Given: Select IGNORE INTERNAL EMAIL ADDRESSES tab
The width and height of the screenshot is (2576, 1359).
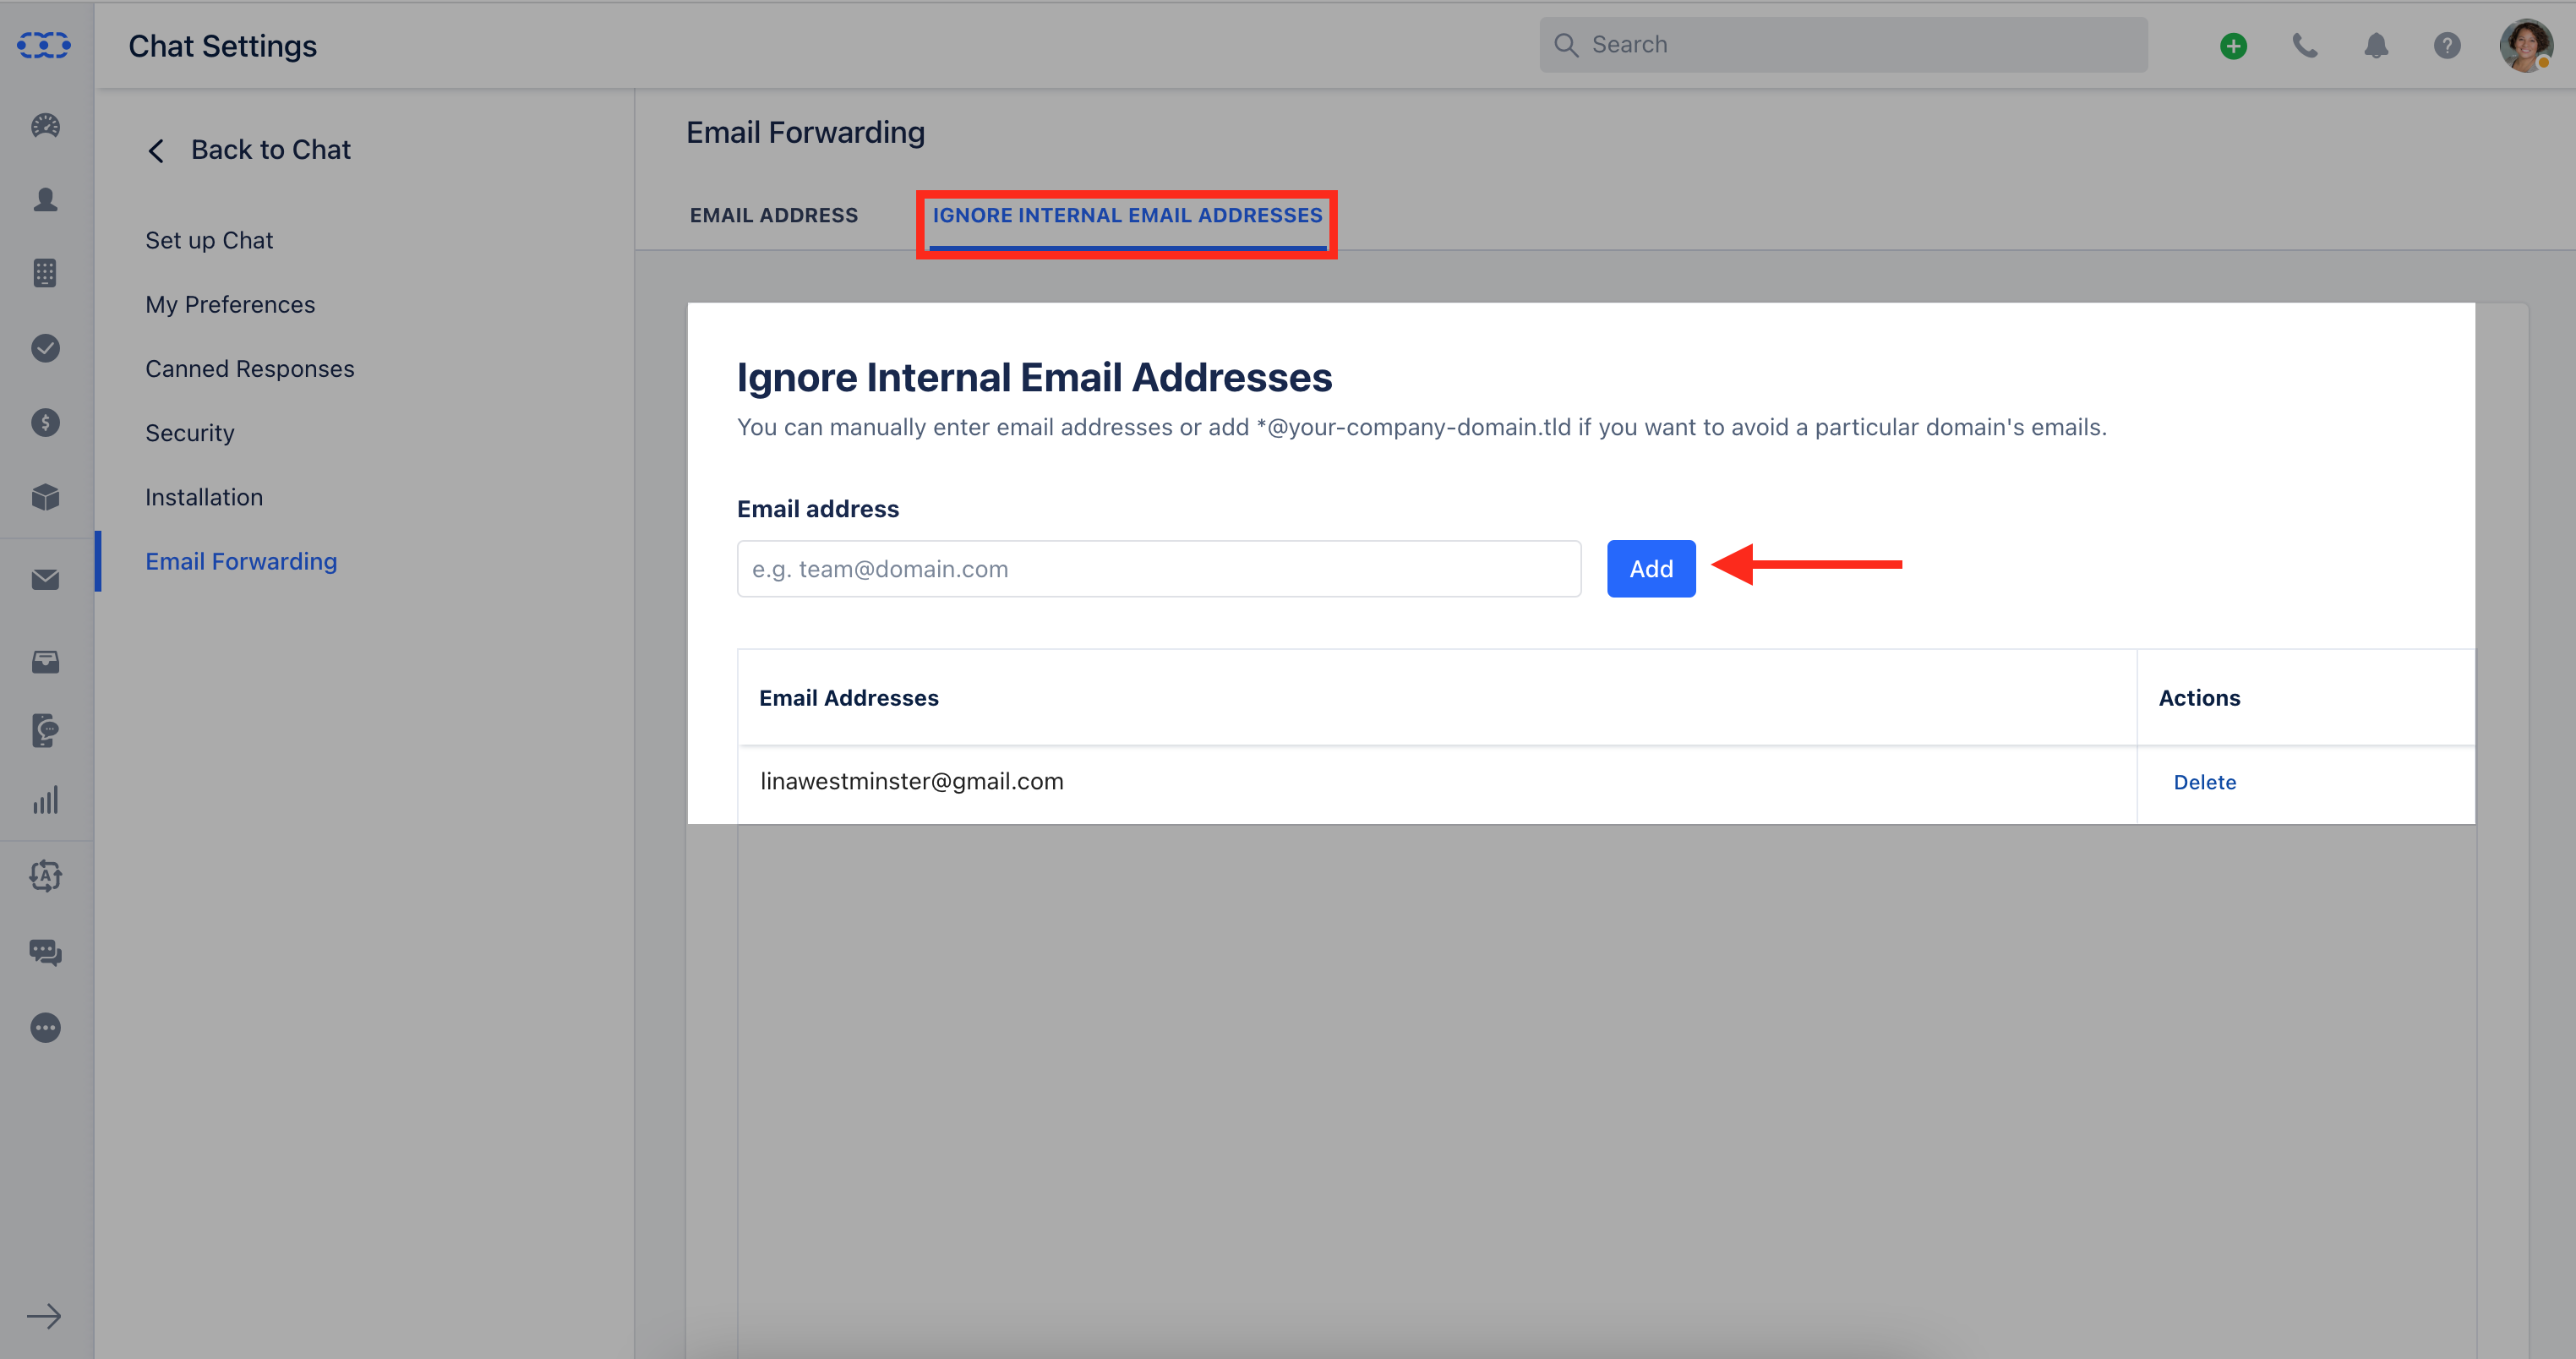Looking at the screenshot, I should click(1127, 215).
